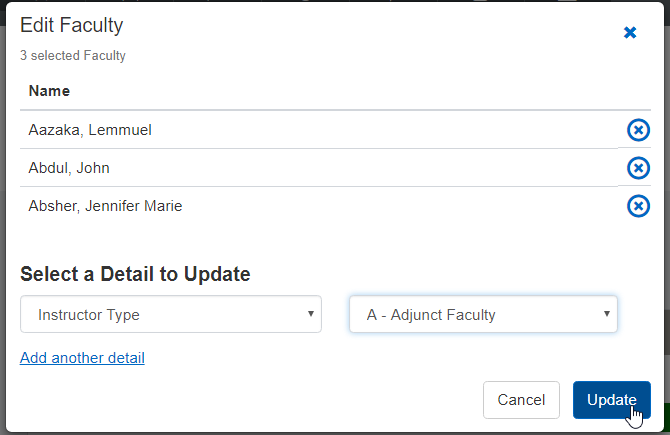Image resolution: width=670 pixels, height=435 pixels.
Task: Close the Edit Faculty dialog
Action: [630, 33]
